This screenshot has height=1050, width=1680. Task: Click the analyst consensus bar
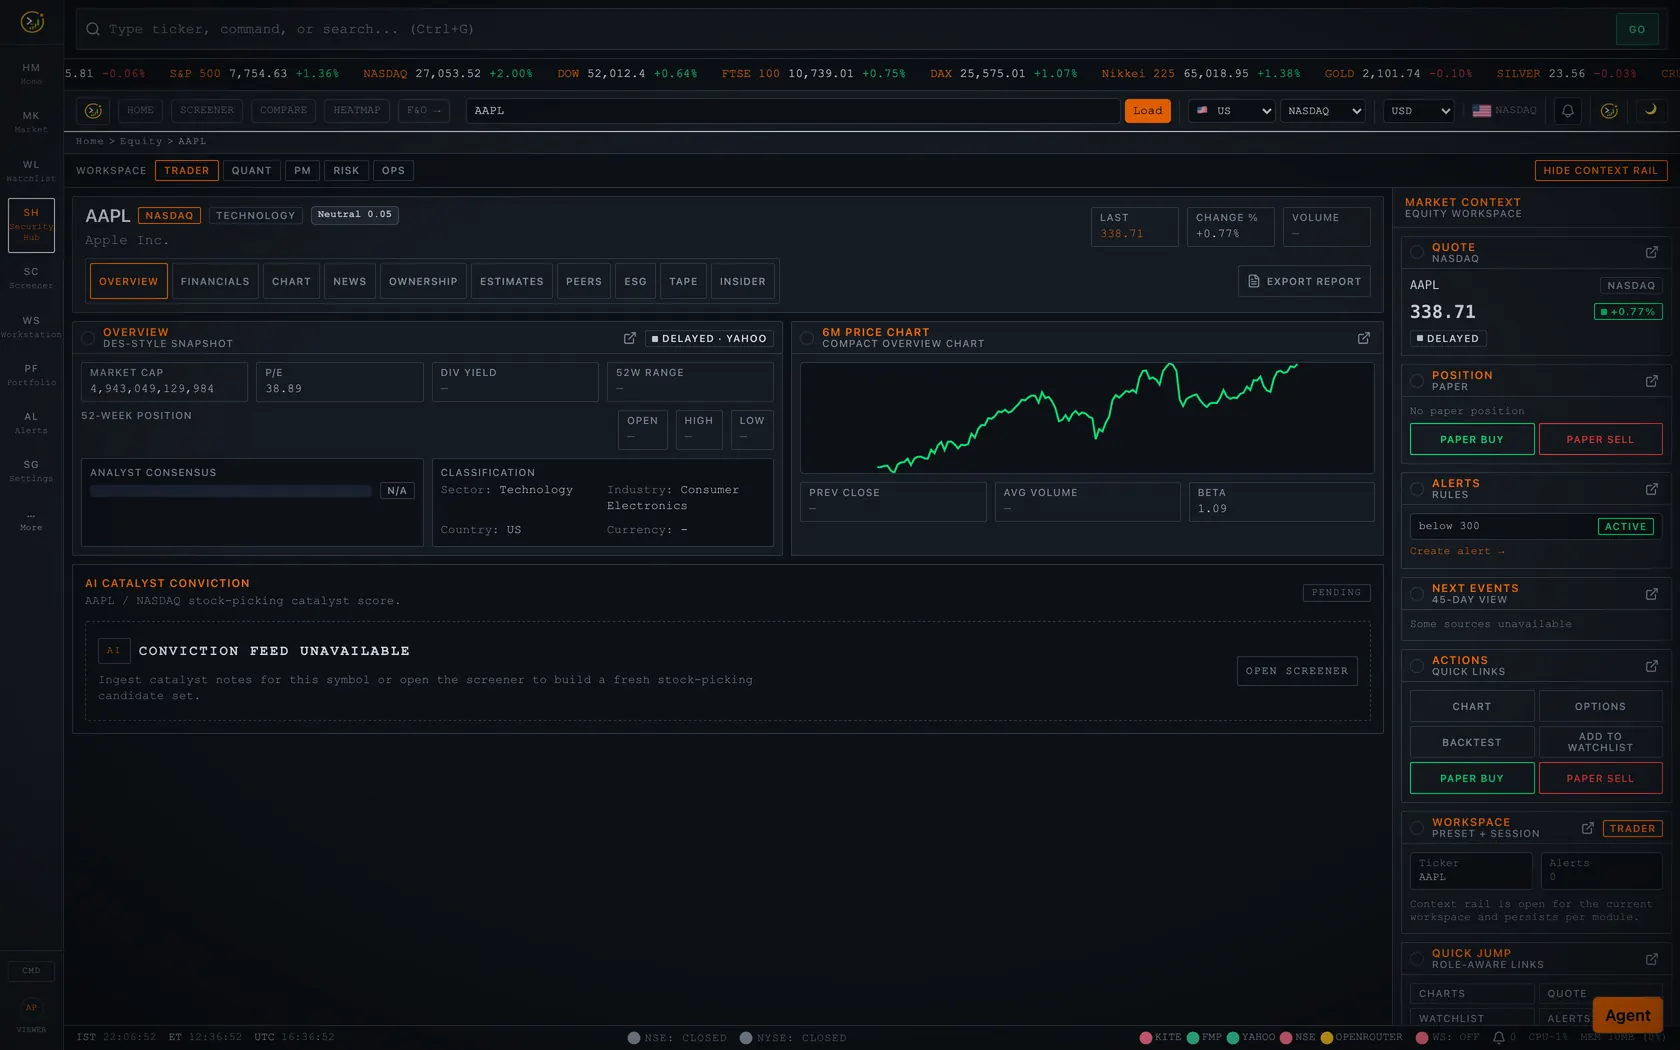point(231,491)
